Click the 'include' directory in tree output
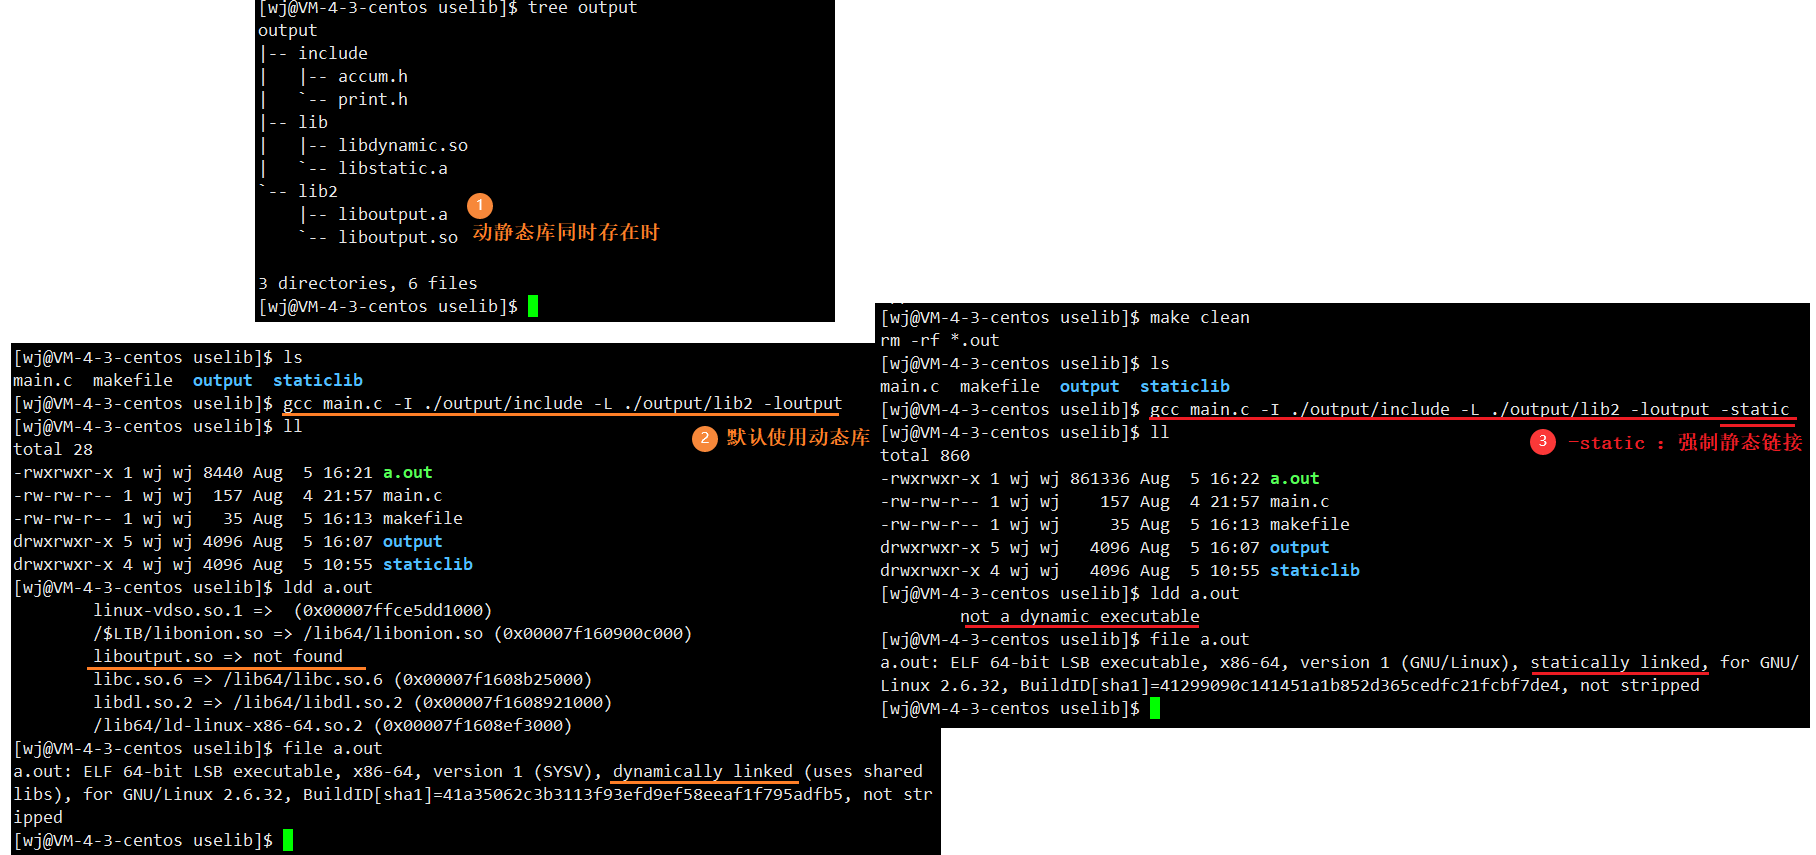This screenshot has height=855, width=1816. pos(333,53)
